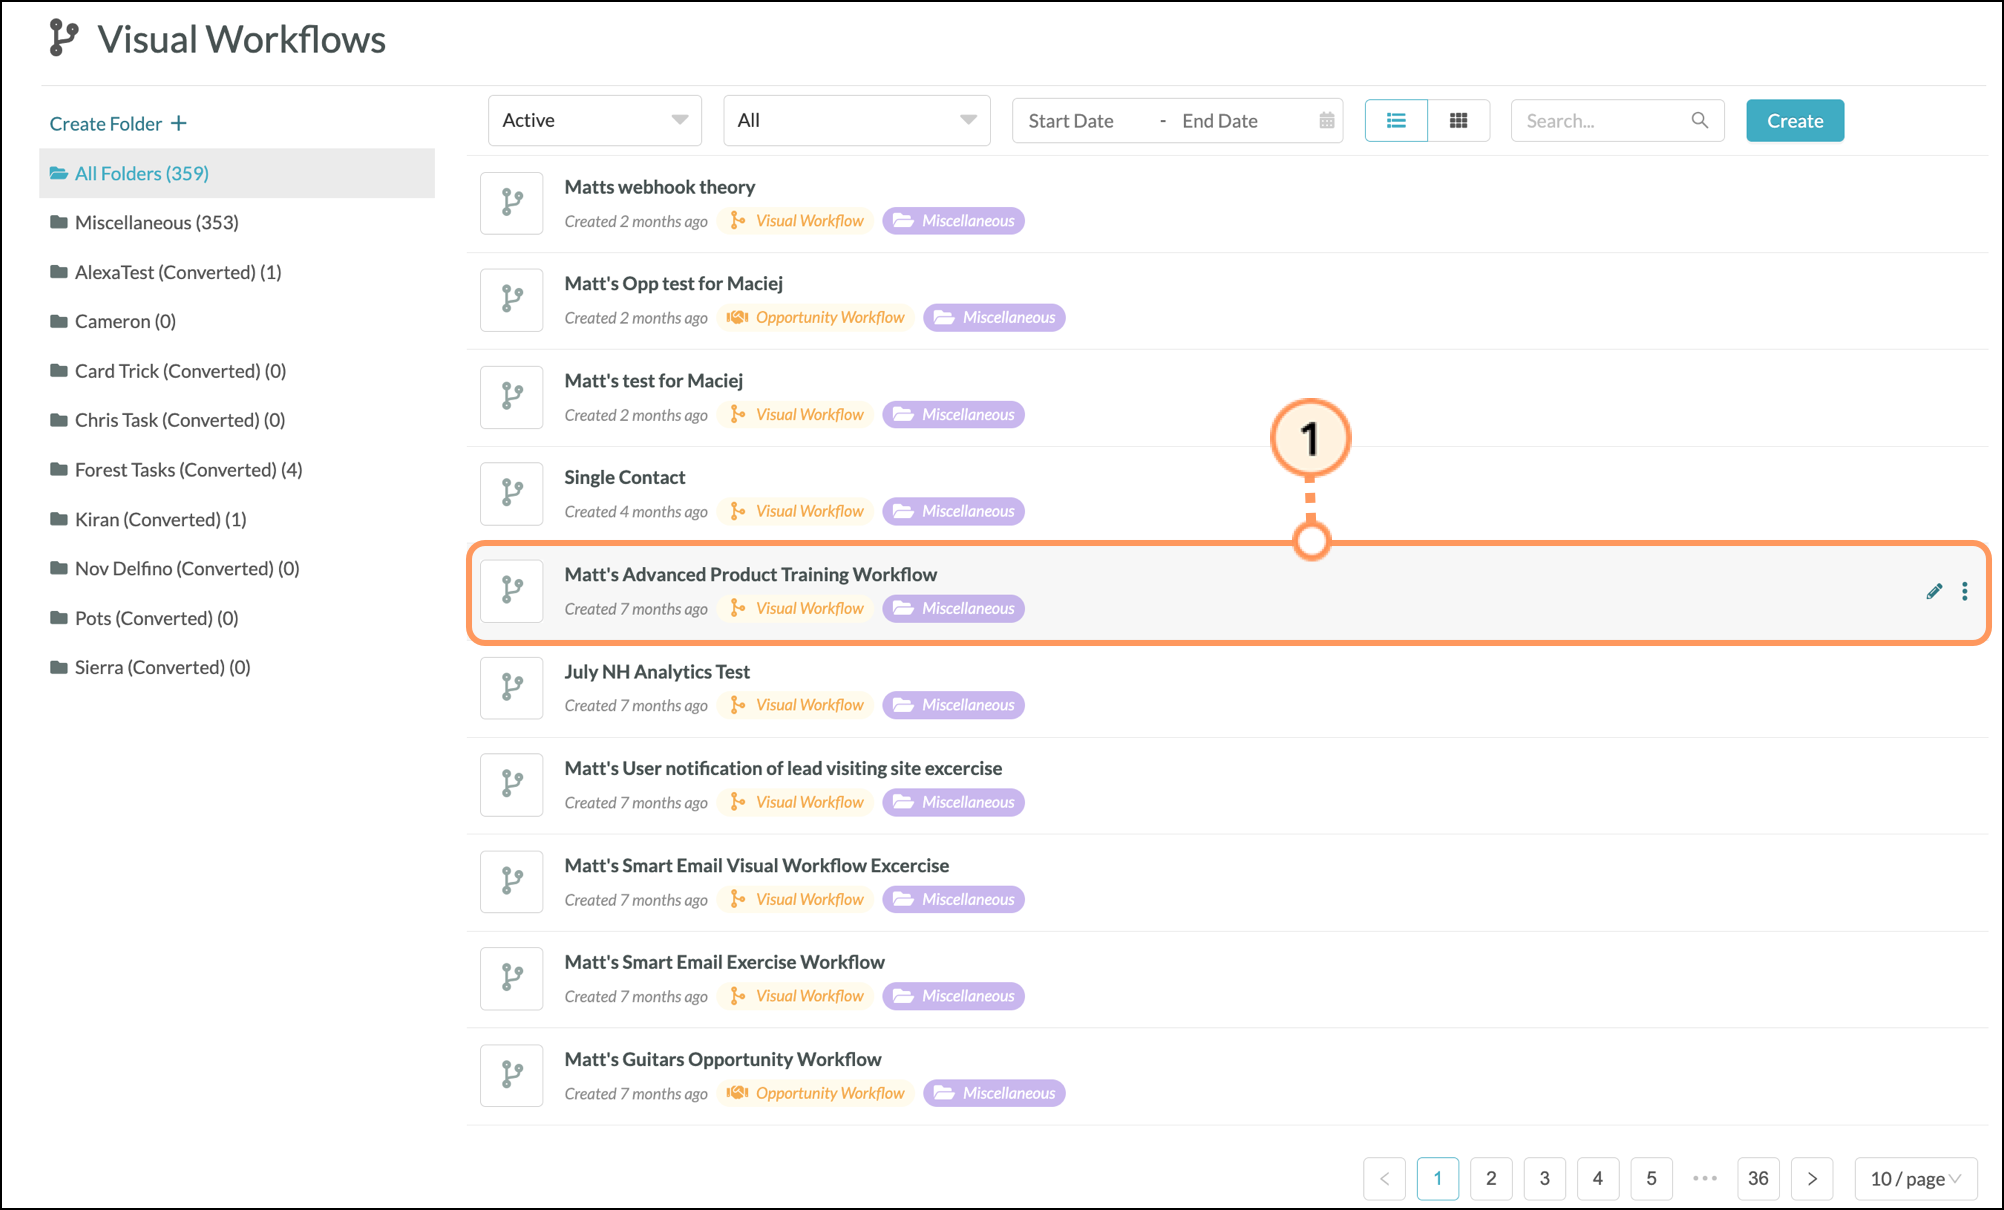Open Matt's Guitars Opportunity Workflow
2004x1210 pixels.
[722, 1059]
